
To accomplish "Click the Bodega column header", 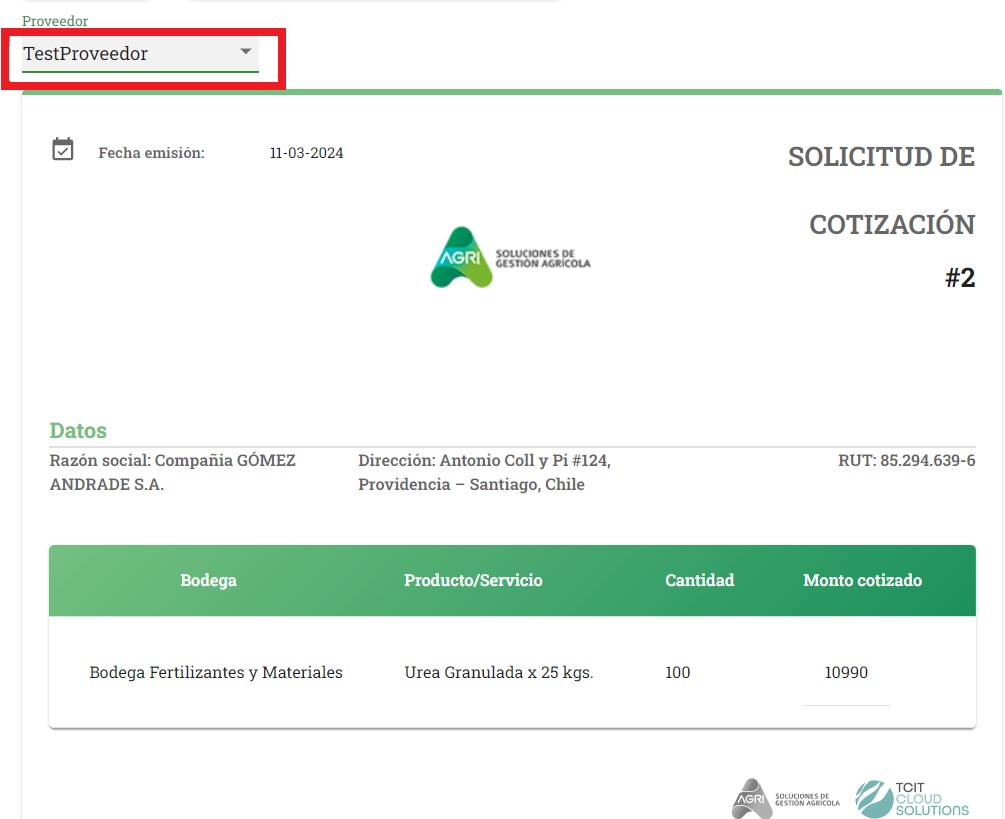I will 208,581.
